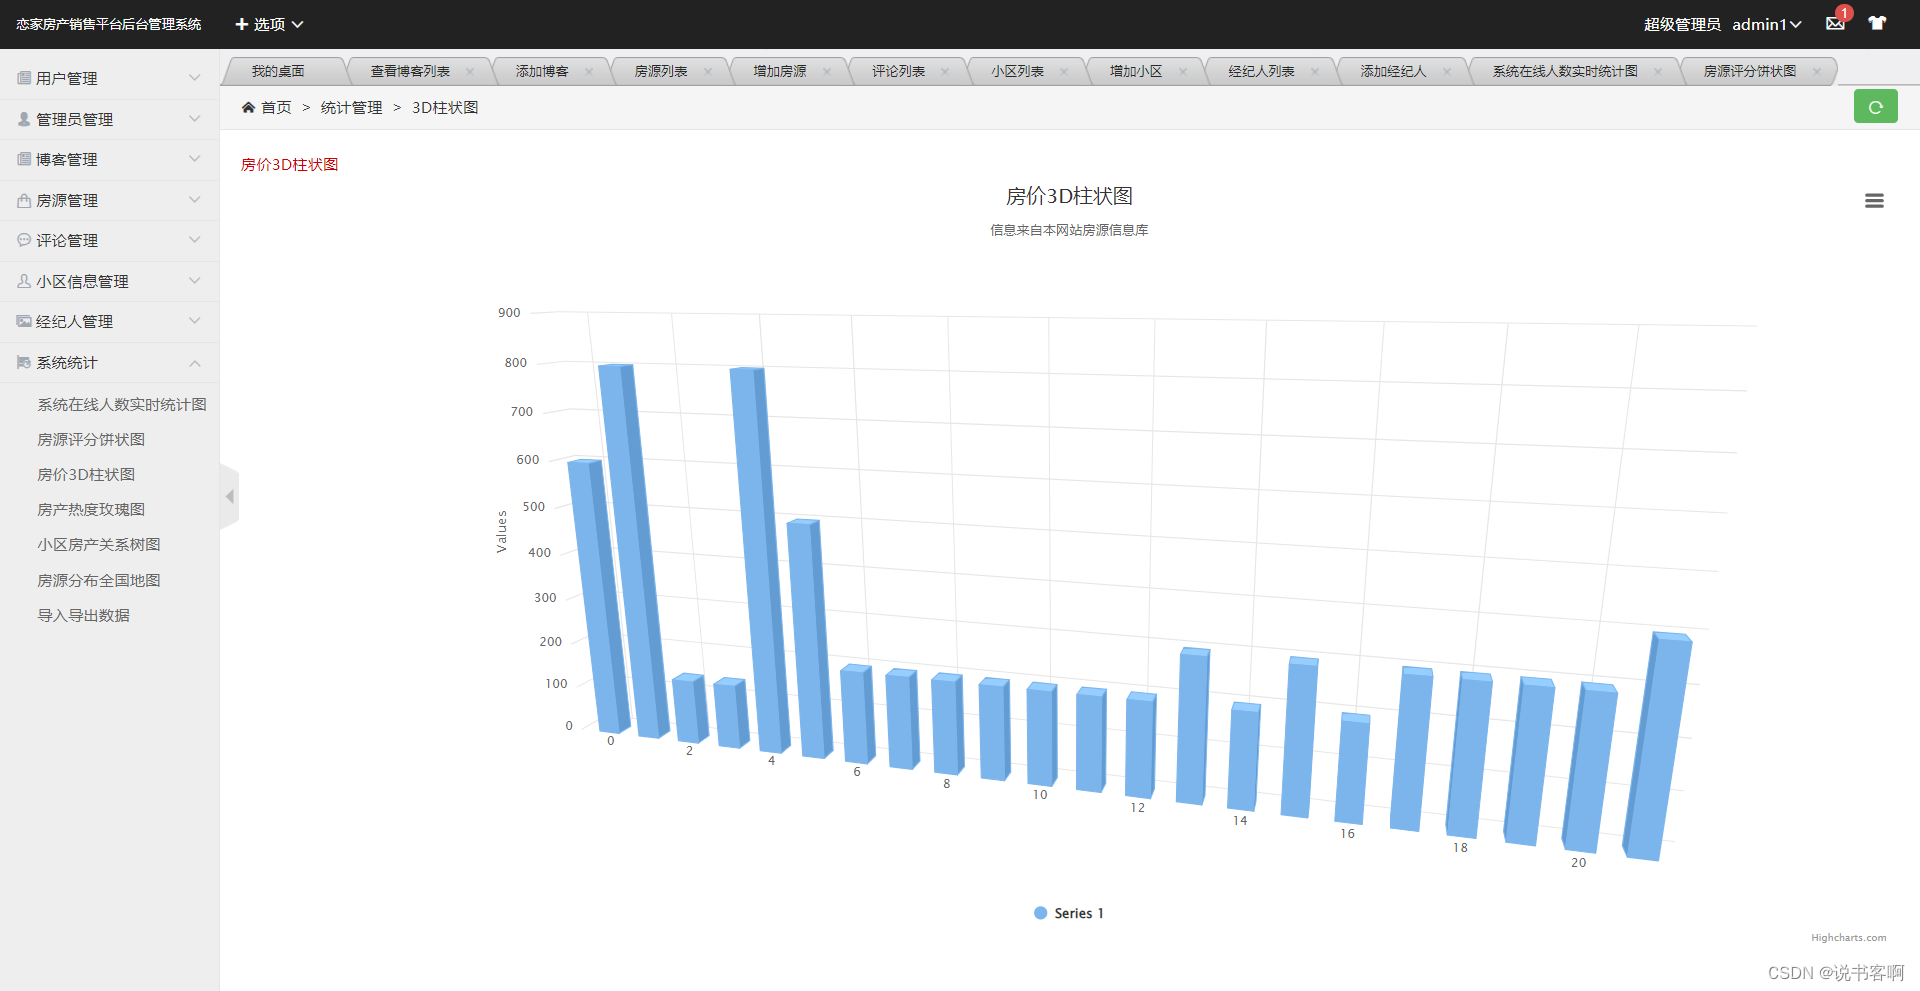The height and width of the screenshot is (991, 1920).
Task: Open the chart hamburger export menu
Action: click(x=1874, y=201)
